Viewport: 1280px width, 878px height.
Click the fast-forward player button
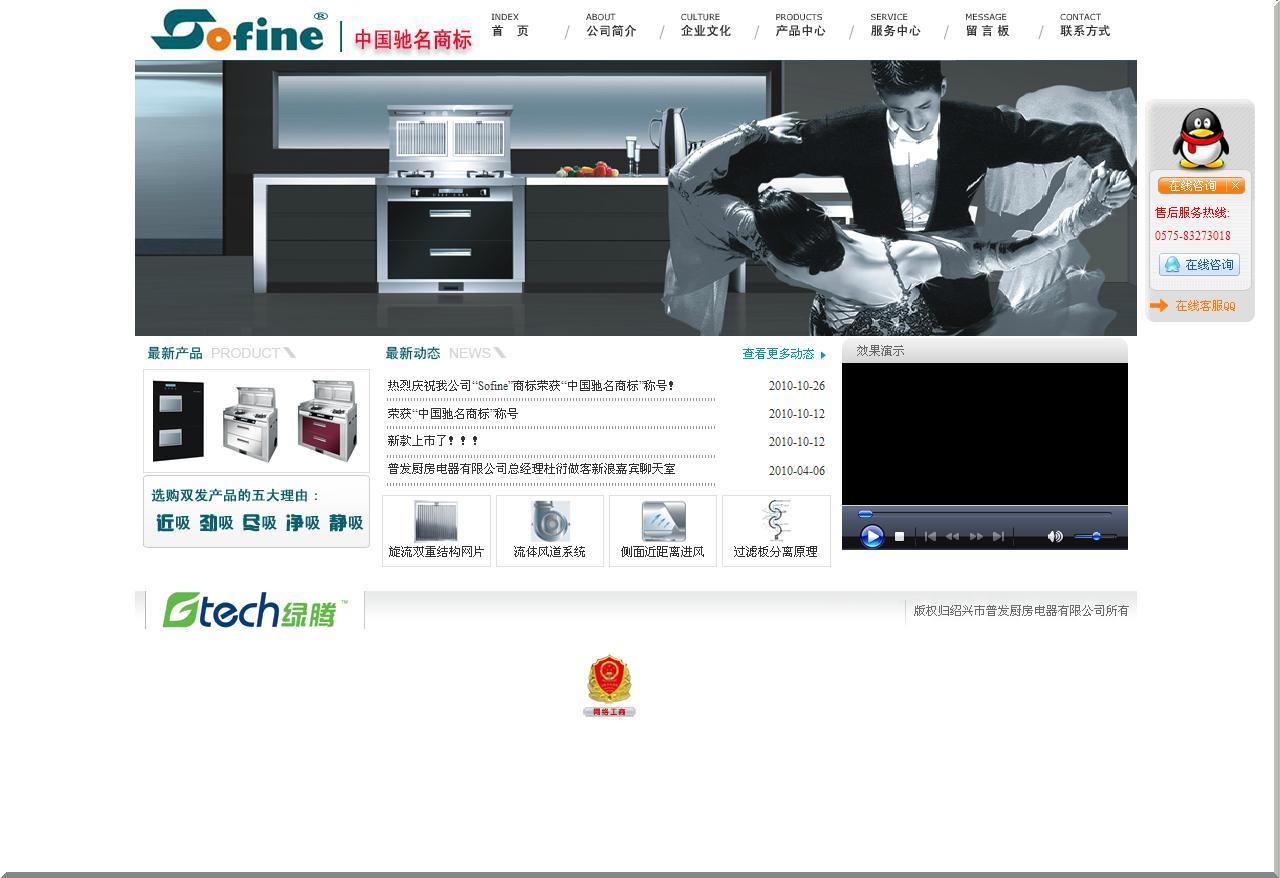(976, 537)
